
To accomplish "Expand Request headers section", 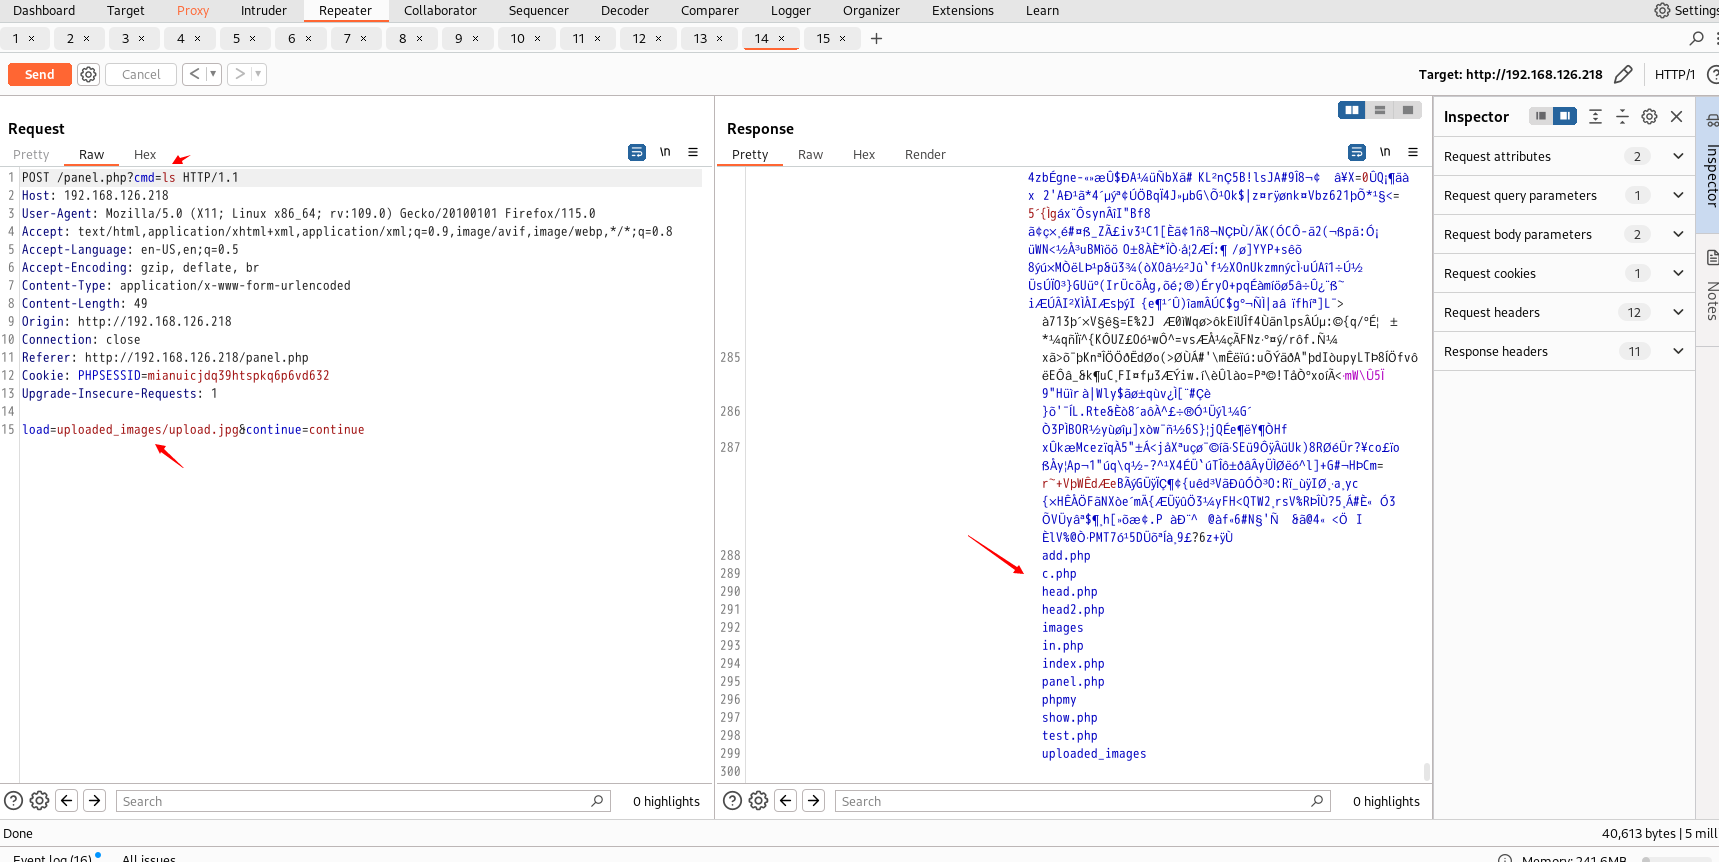I will pos(1564,312).
